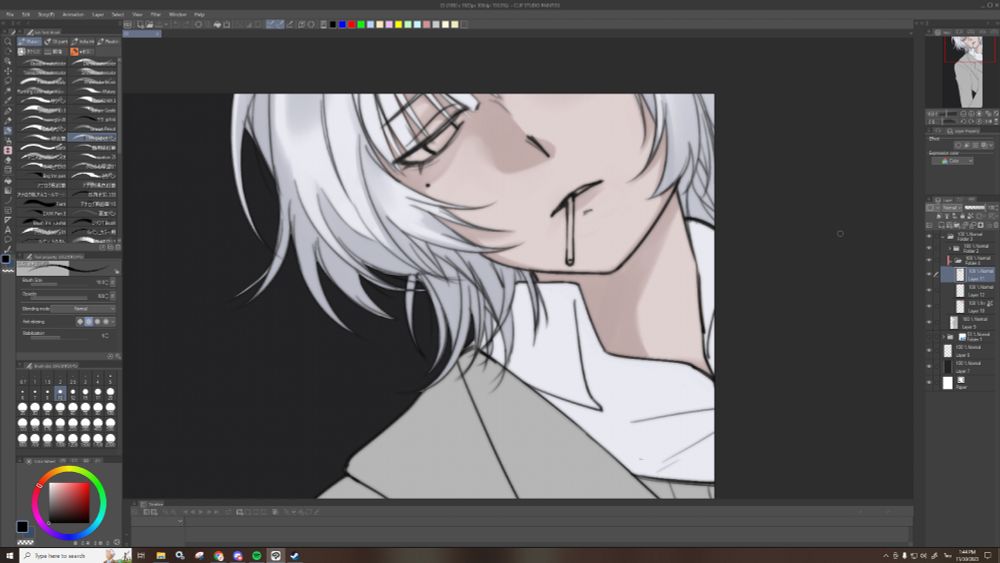Select the Layer 12 thumbnail

tap(960, 291)
